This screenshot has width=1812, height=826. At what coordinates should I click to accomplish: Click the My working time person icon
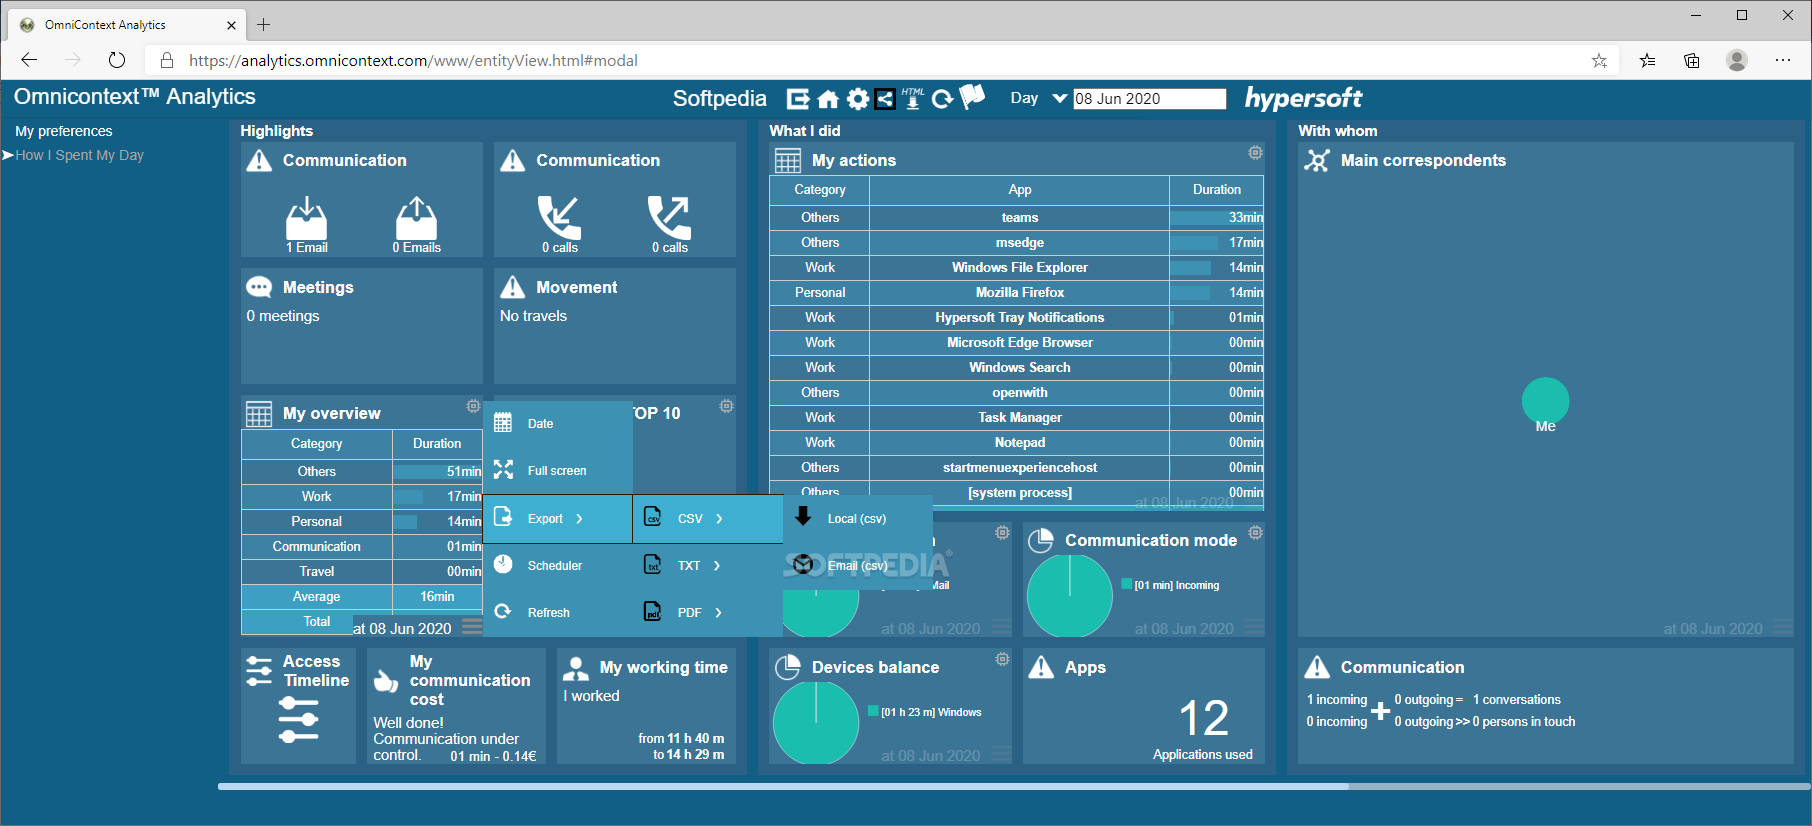576,668
